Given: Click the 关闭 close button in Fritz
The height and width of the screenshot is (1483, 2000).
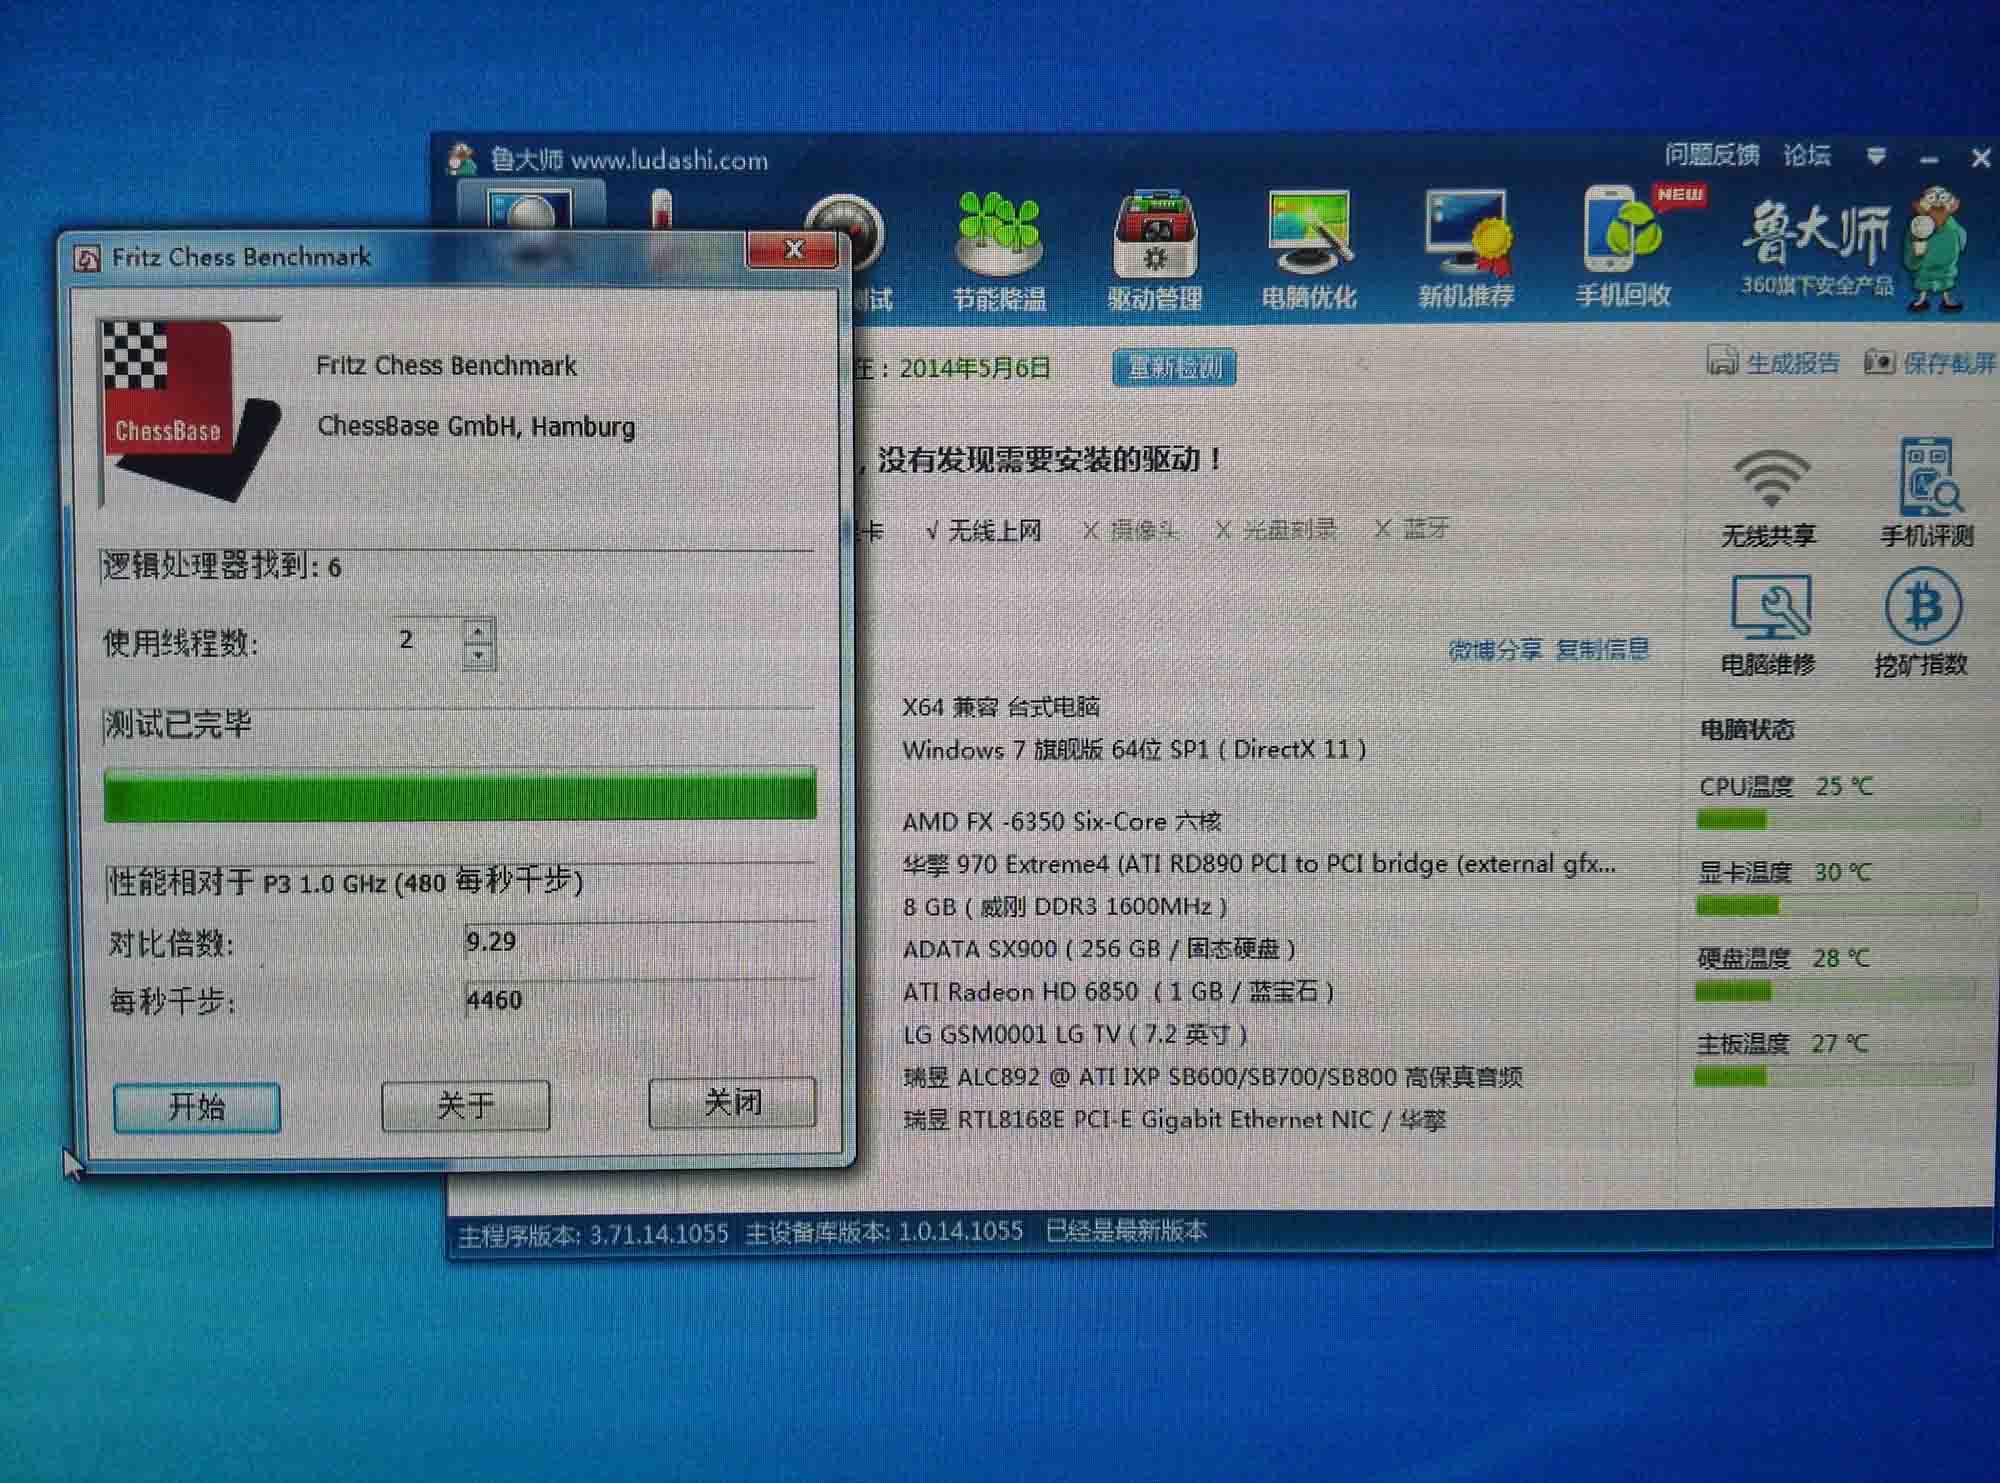Looking at the screenshot, I should click(x=732, y=1102).
